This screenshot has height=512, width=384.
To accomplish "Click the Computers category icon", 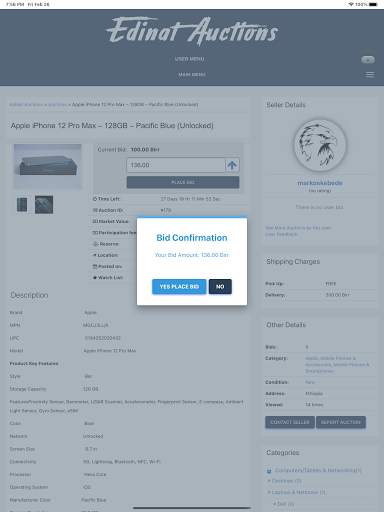I will coord(269,471).
